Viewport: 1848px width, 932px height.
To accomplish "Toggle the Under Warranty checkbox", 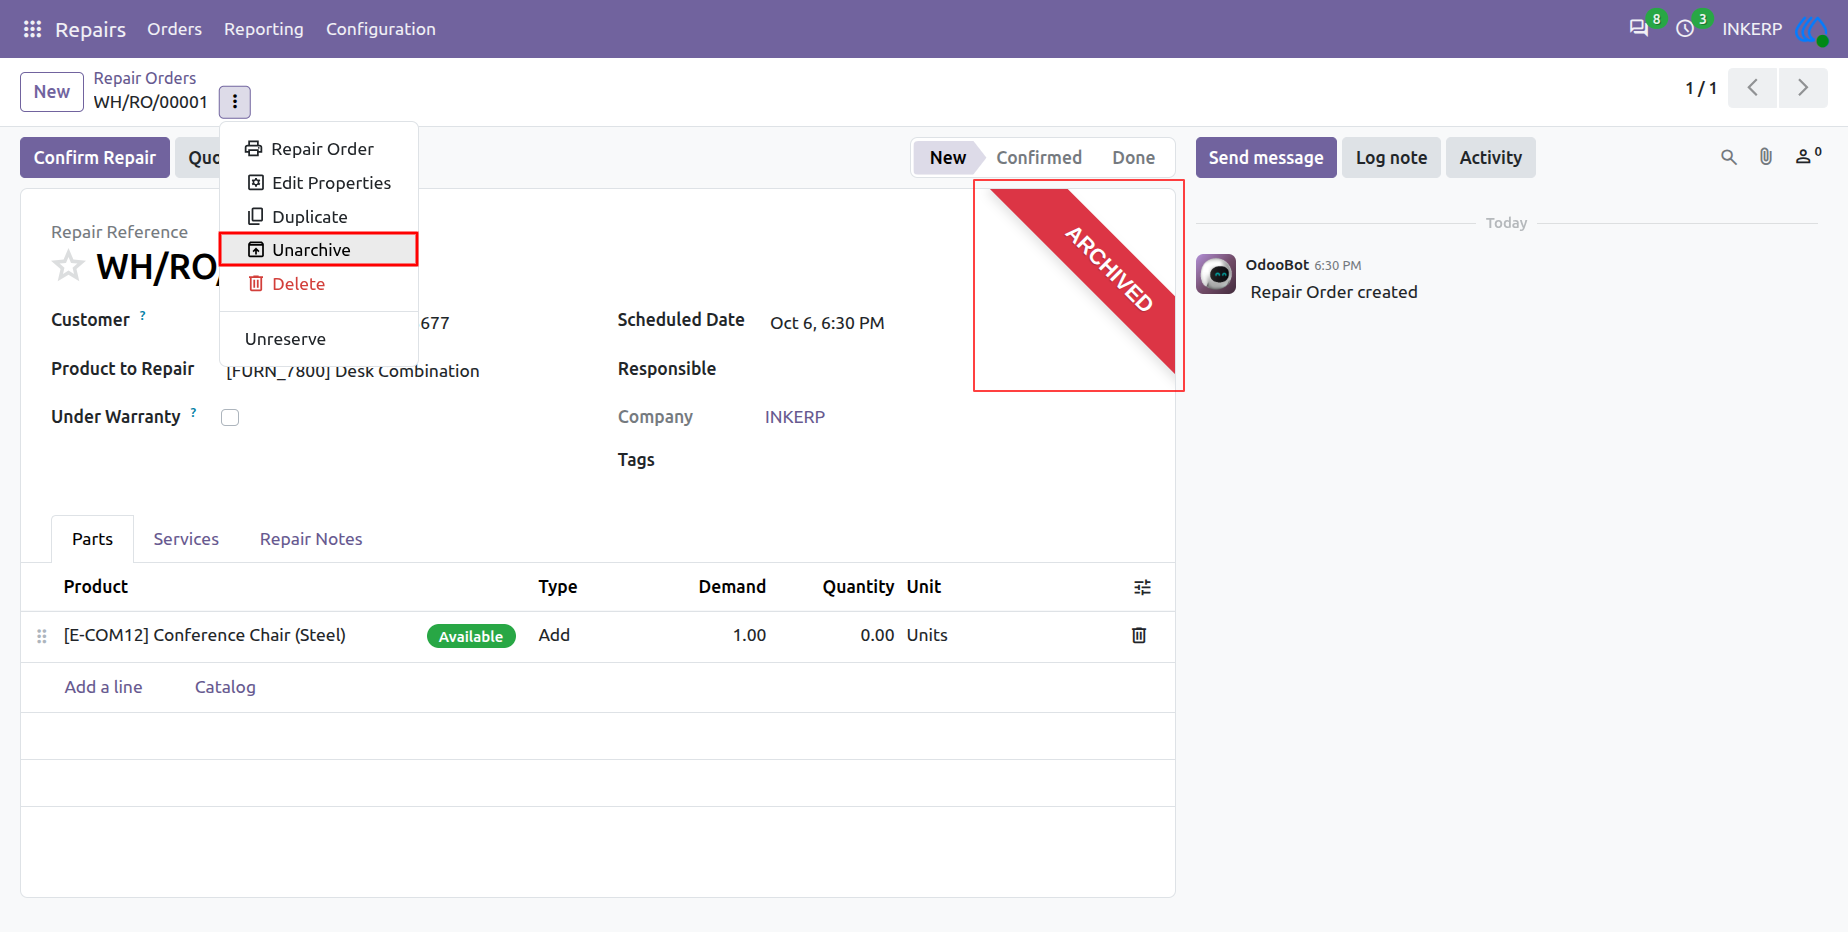I will click(x=230, y=417).
